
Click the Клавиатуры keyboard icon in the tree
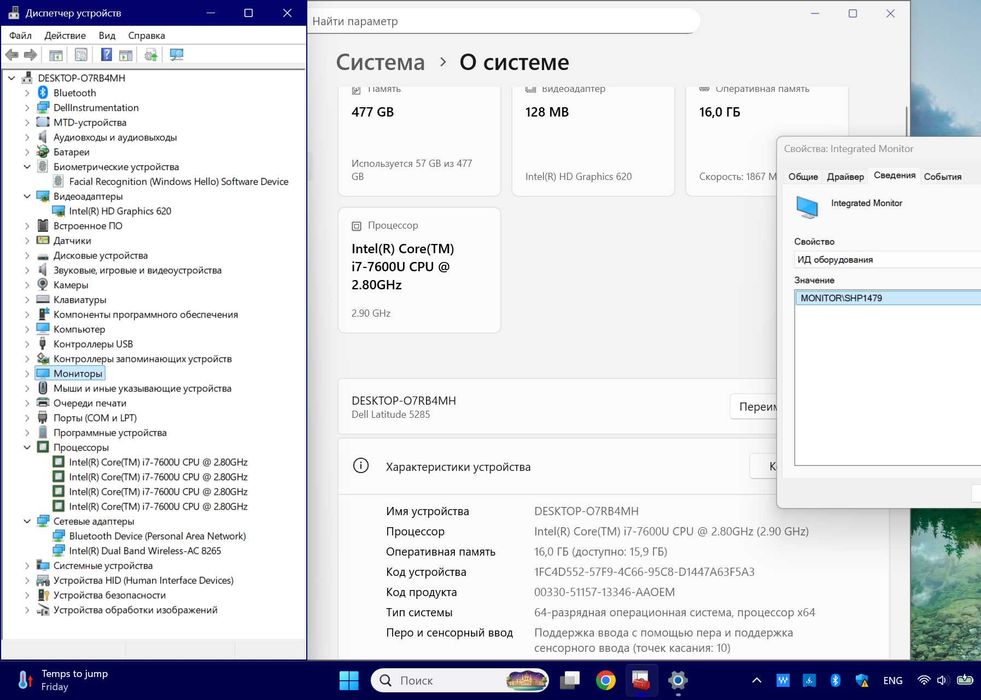point(43,300)
